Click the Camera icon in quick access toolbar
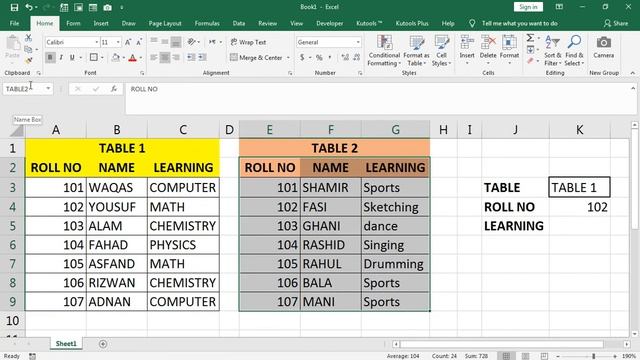The image size is (640, 360). tap(108, 7)
